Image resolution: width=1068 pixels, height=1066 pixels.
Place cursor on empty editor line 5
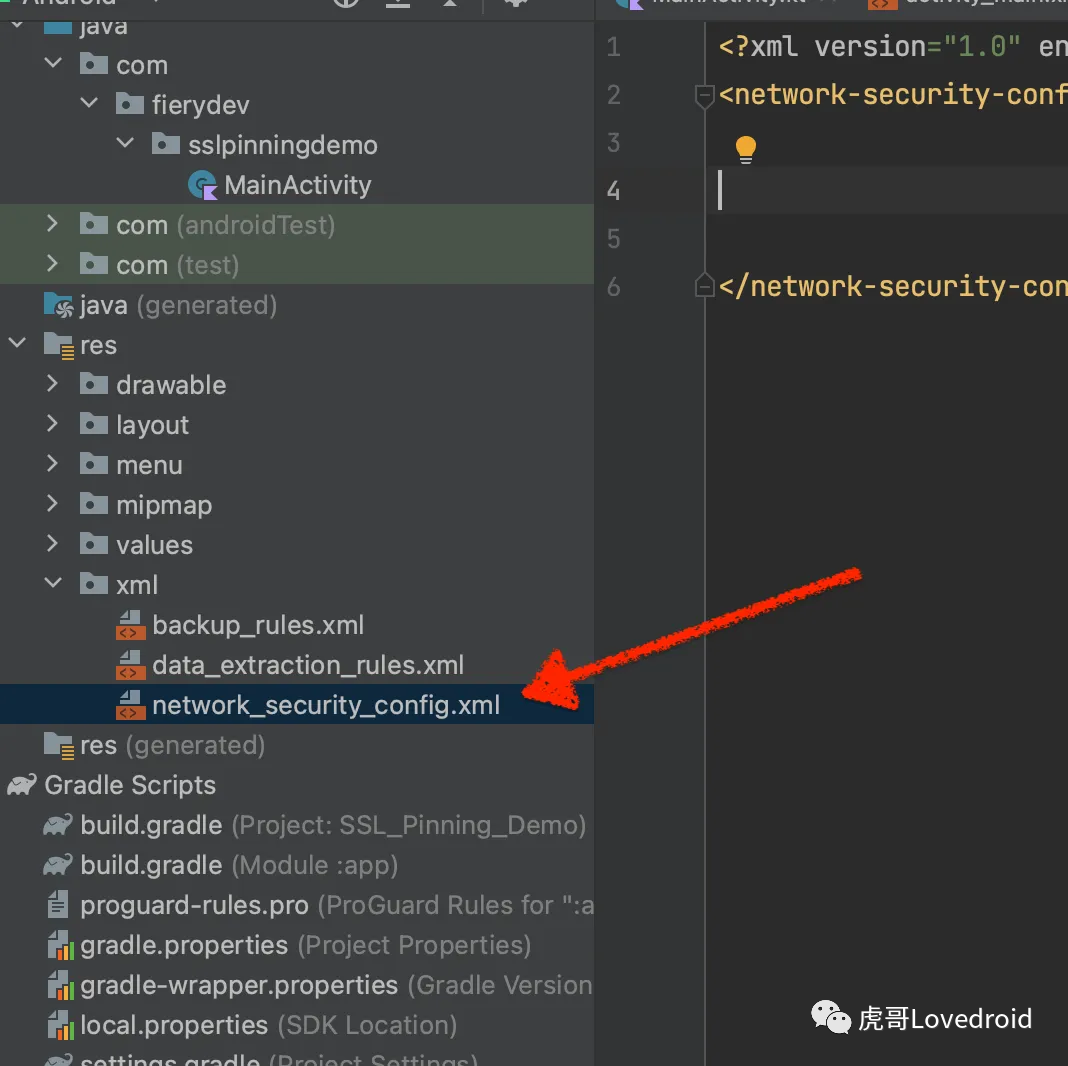coord(885,238)
